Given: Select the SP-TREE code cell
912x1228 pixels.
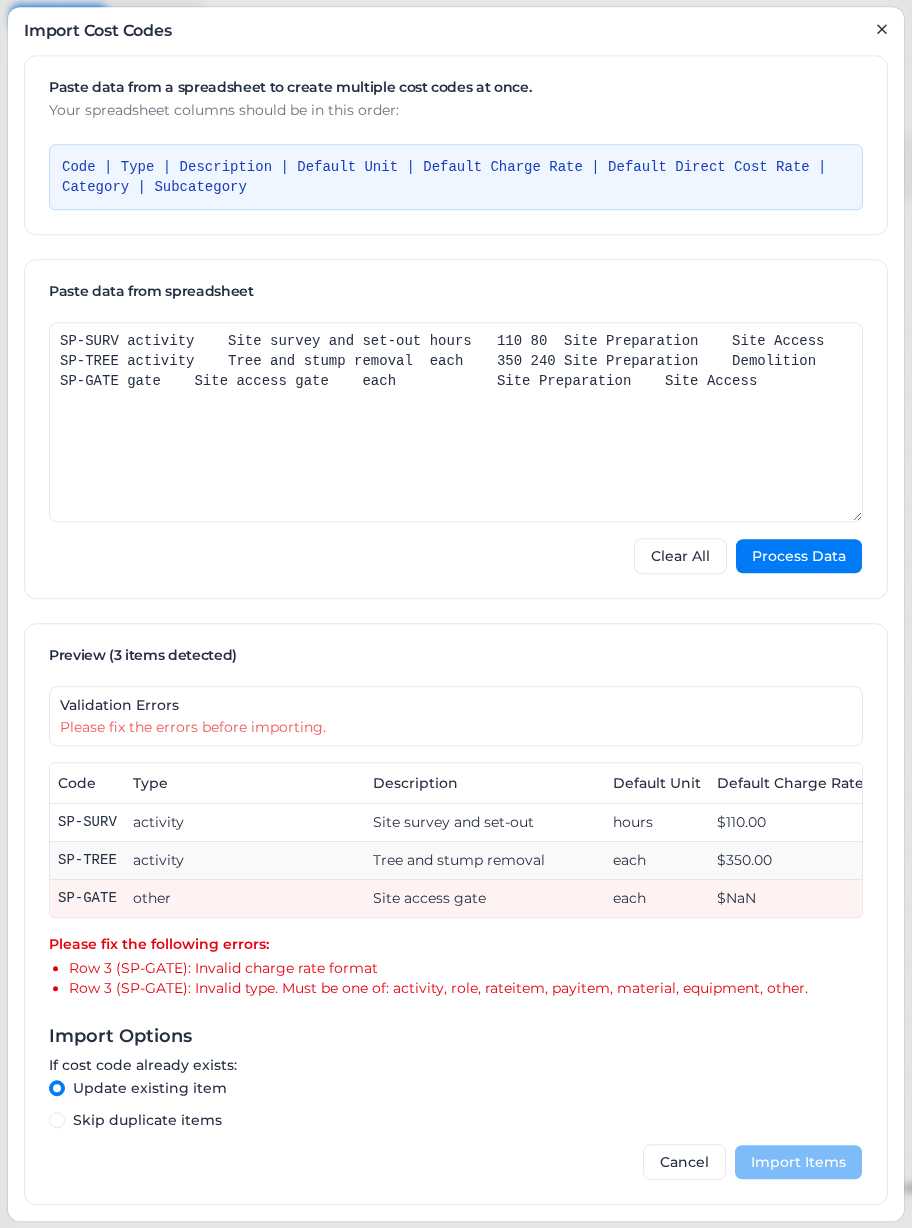Looking at the screenshot, I should click(x=87, y=860).
